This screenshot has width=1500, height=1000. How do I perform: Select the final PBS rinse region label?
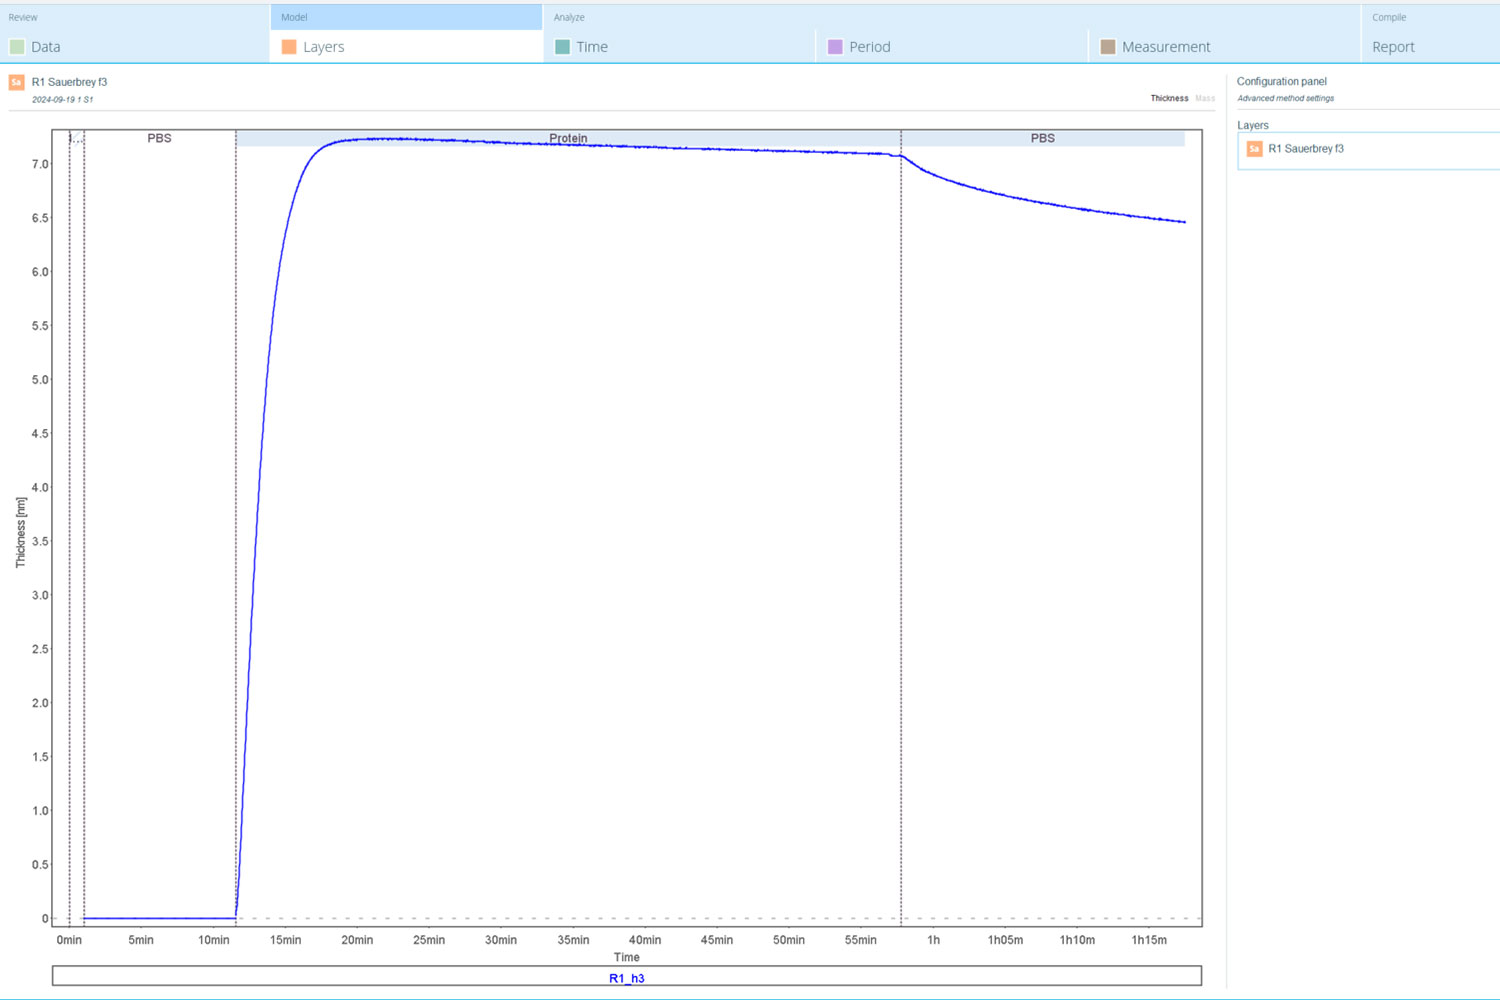tap(1043, 138)
